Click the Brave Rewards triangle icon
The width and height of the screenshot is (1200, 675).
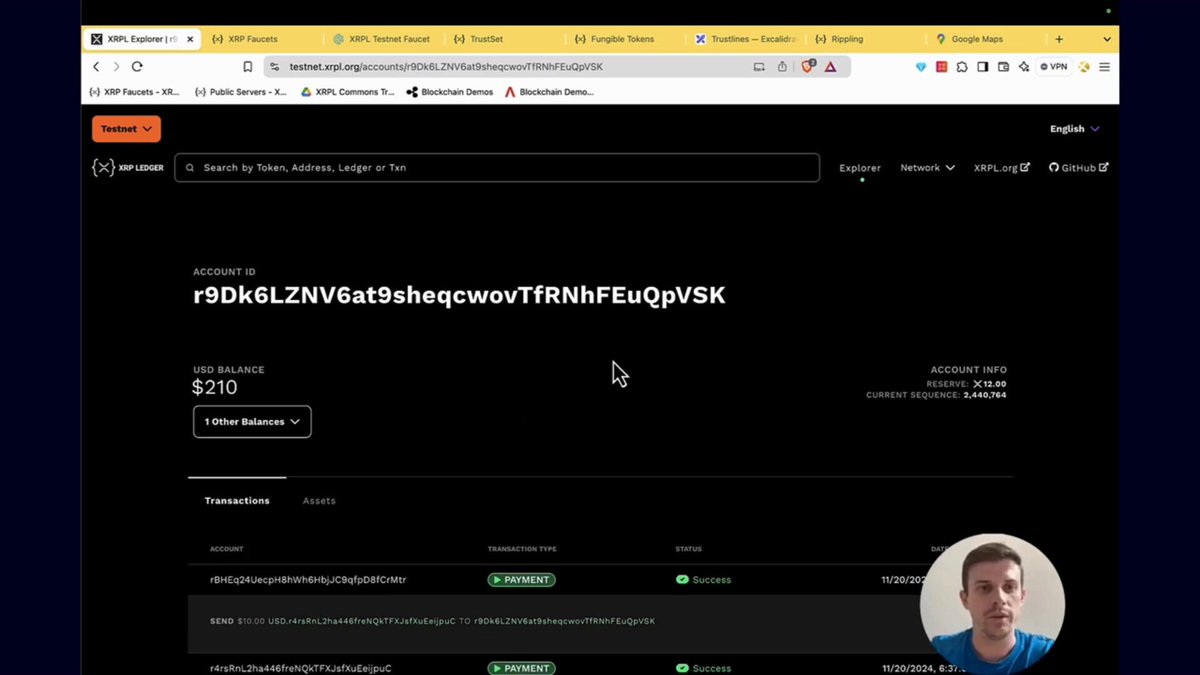point(830,67)
